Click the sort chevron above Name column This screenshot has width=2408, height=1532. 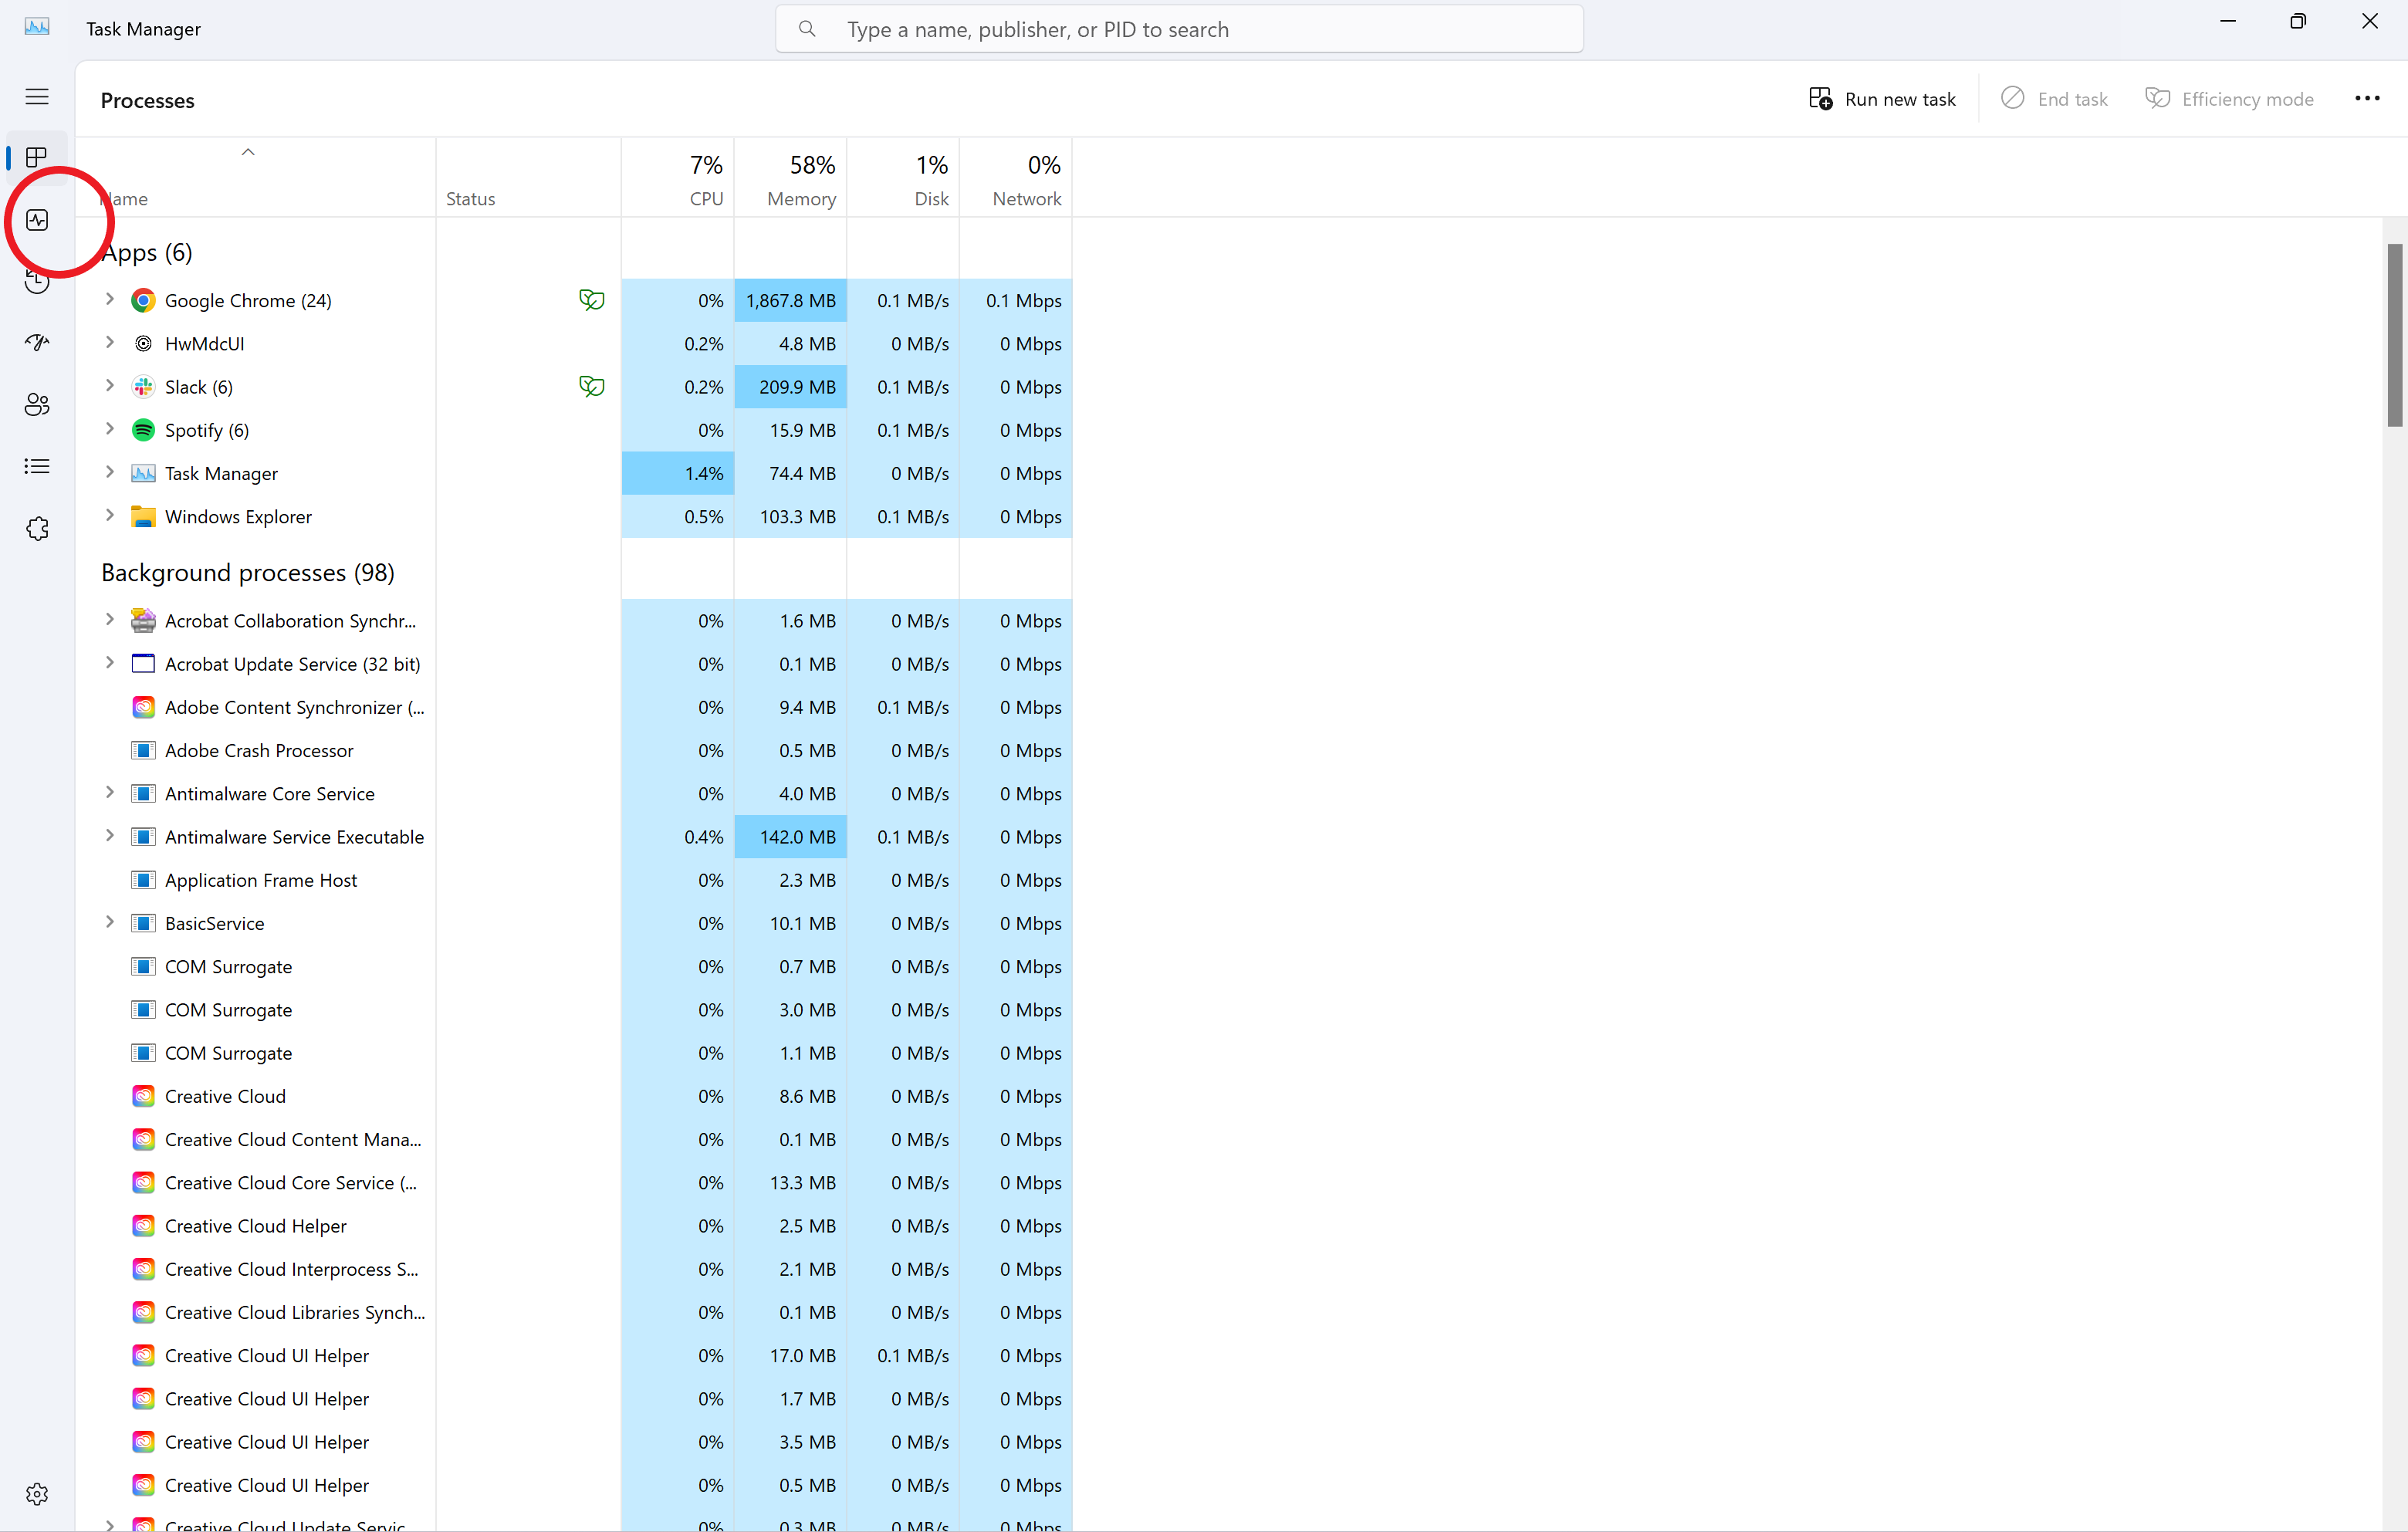(248, 152)
